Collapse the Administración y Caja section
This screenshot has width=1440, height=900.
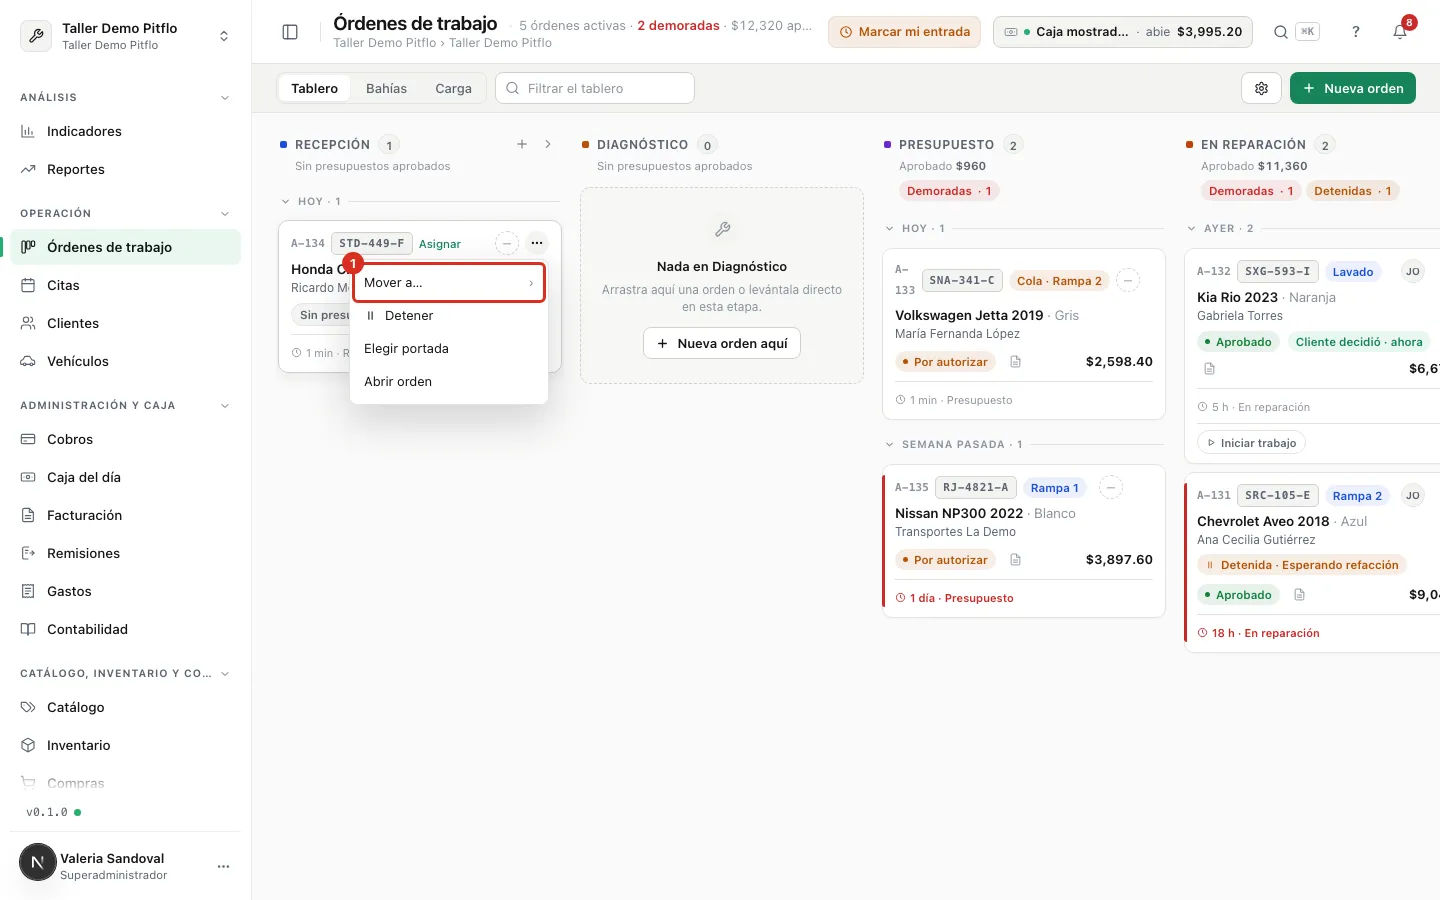225,406
